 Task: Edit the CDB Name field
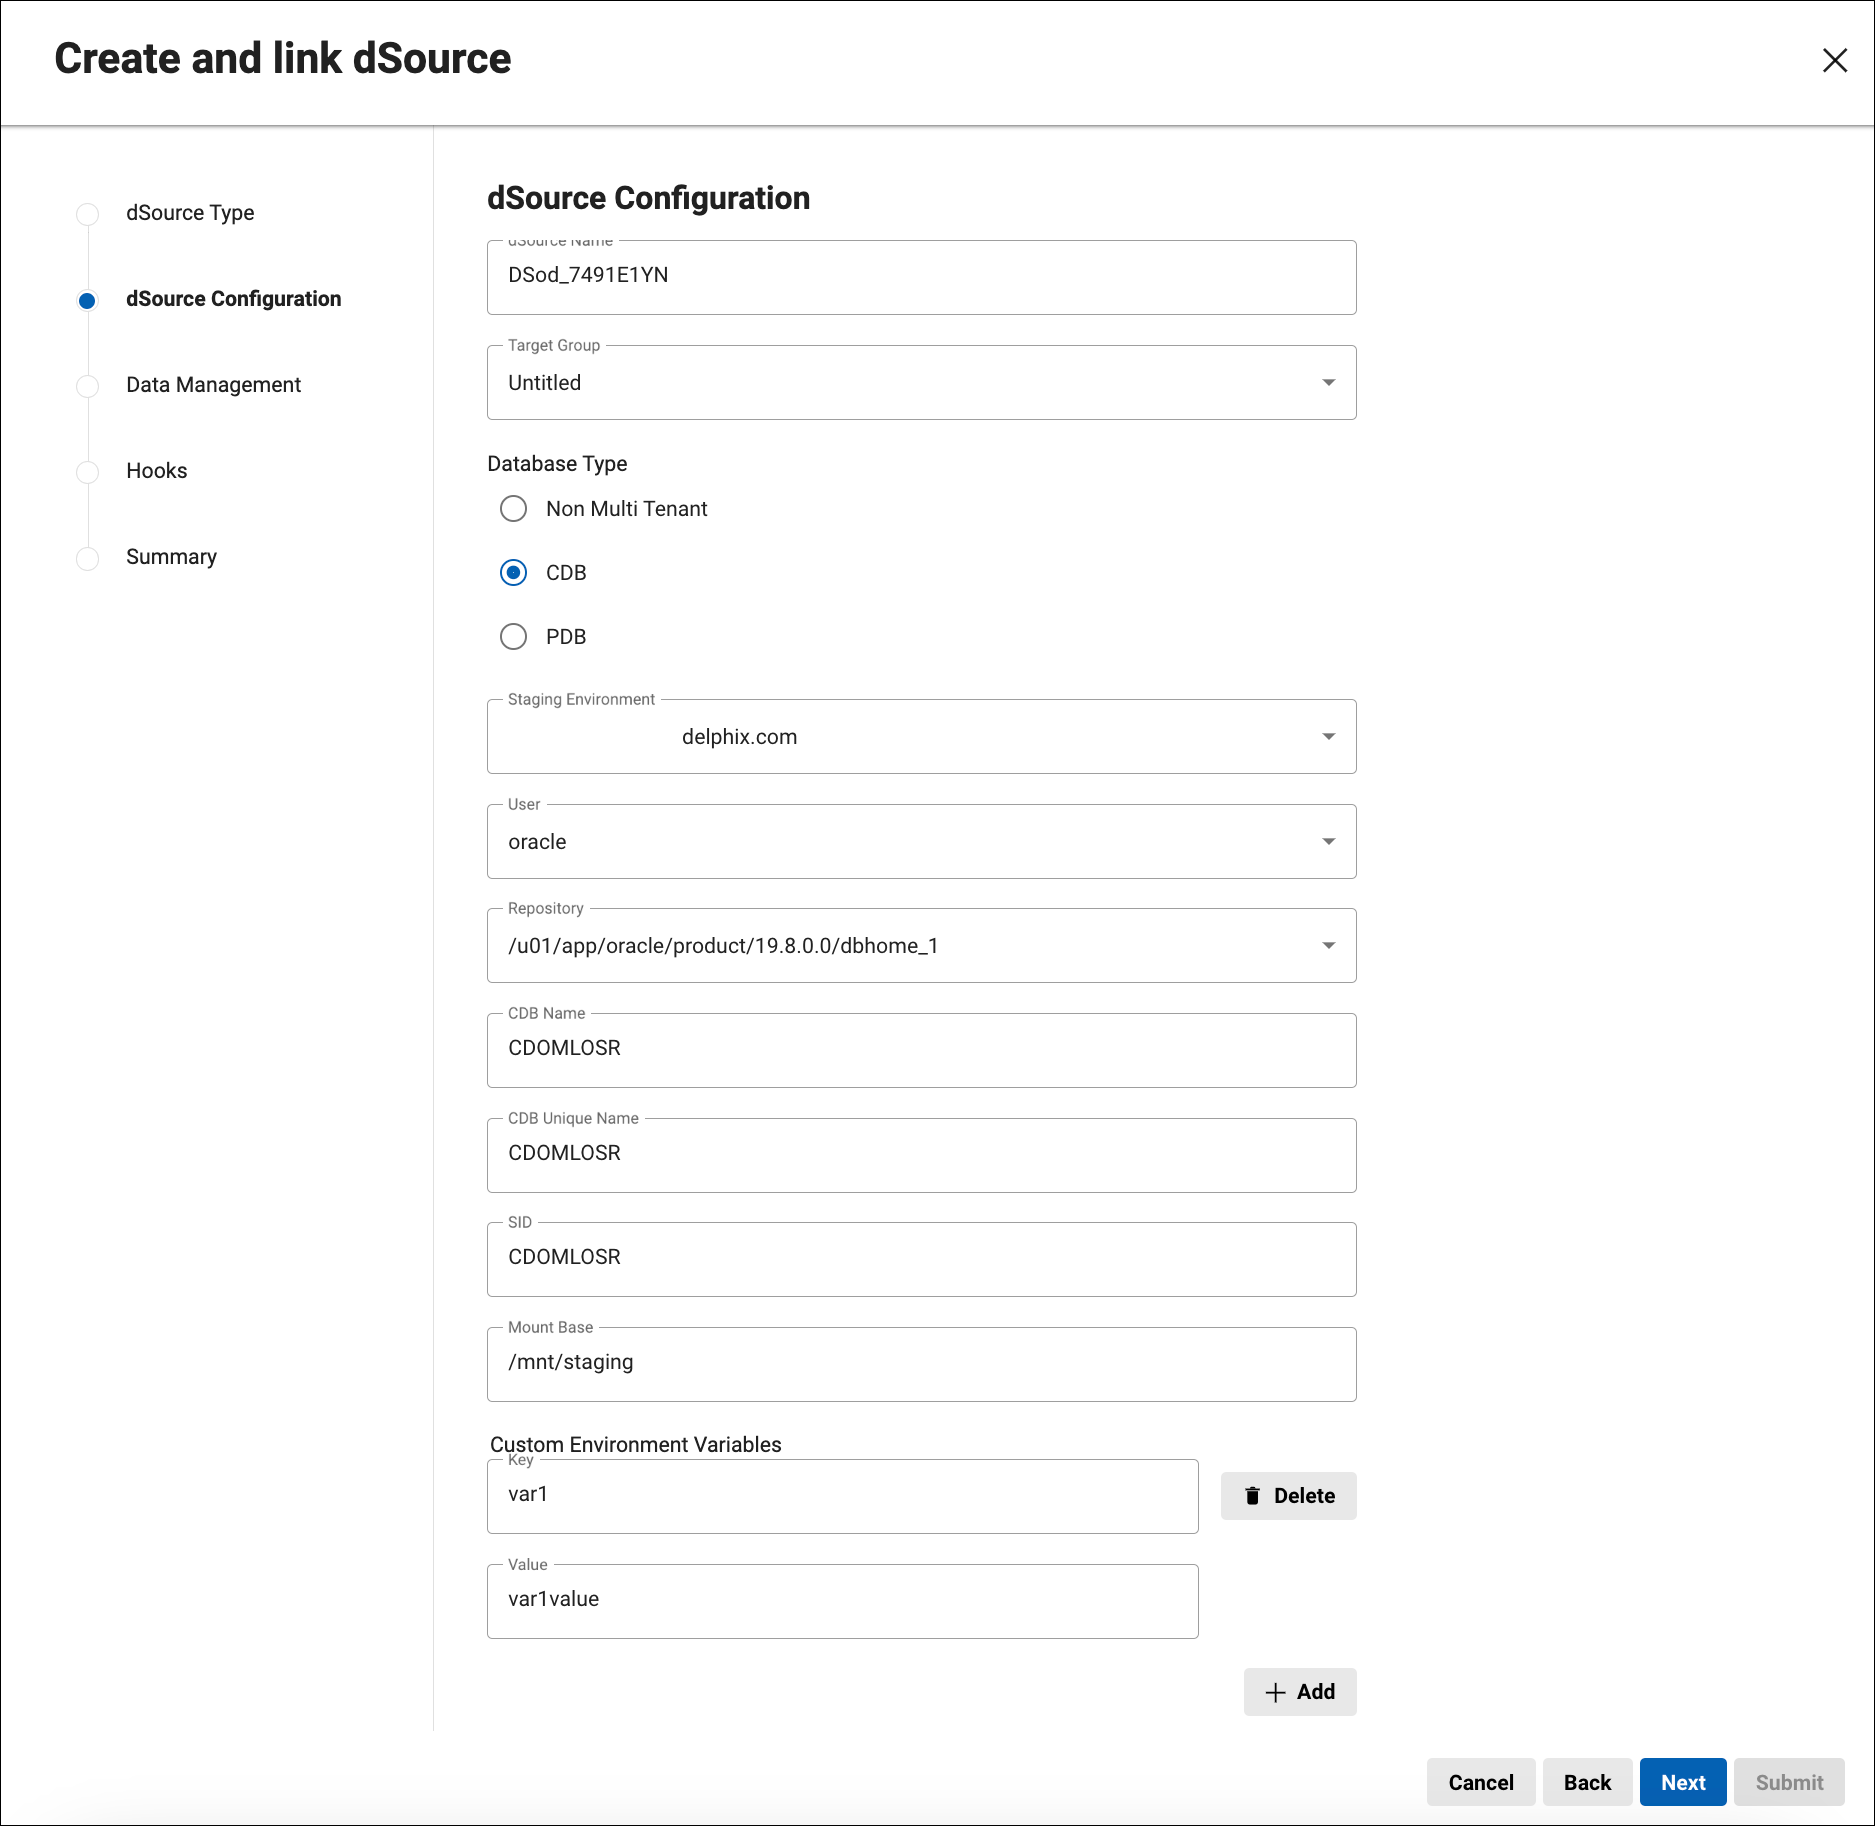(920, 1049)
